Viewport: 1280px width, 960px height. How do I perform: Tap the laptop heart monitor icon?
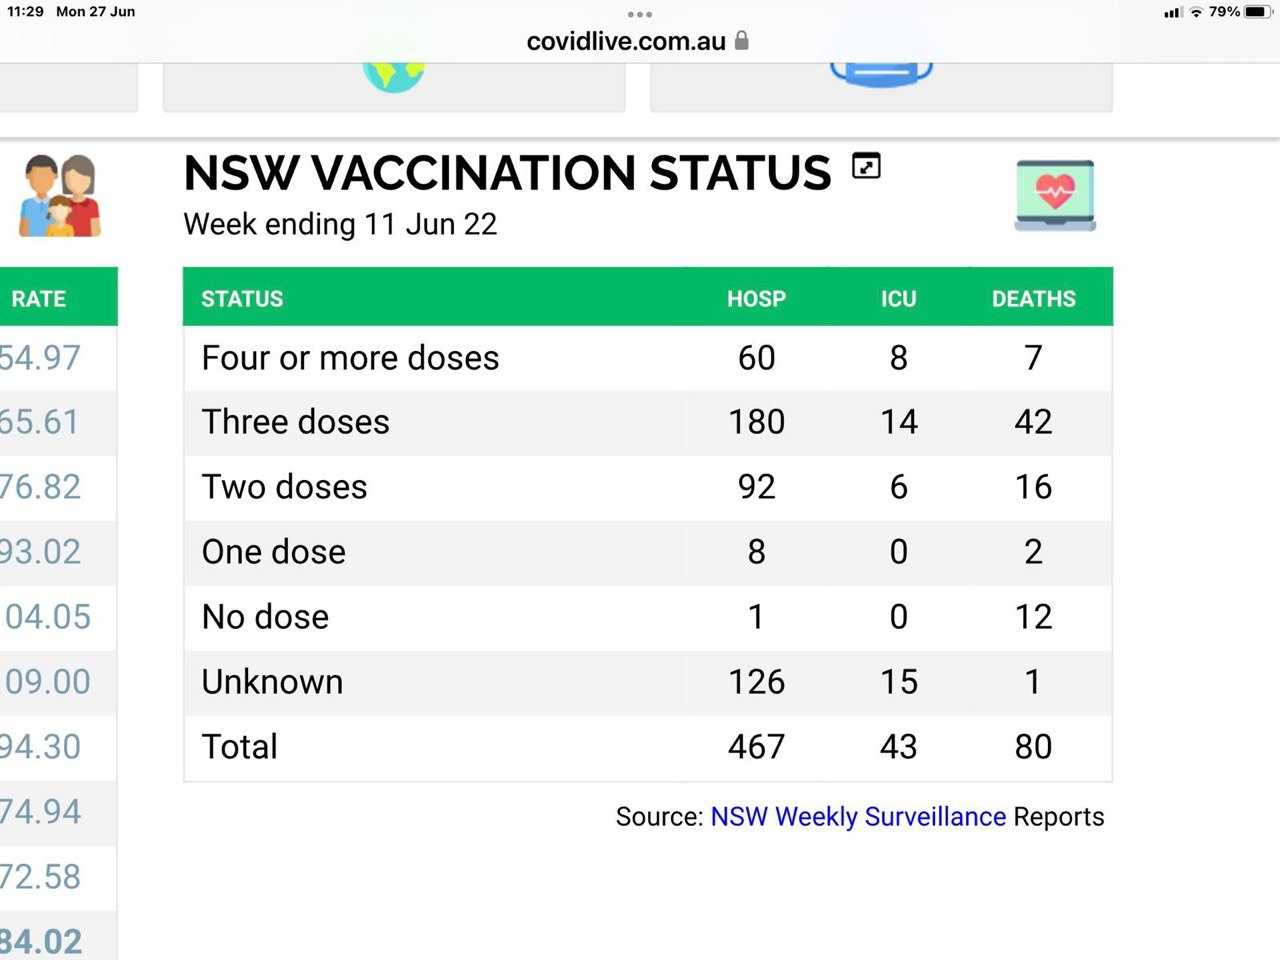point(1055,195)
